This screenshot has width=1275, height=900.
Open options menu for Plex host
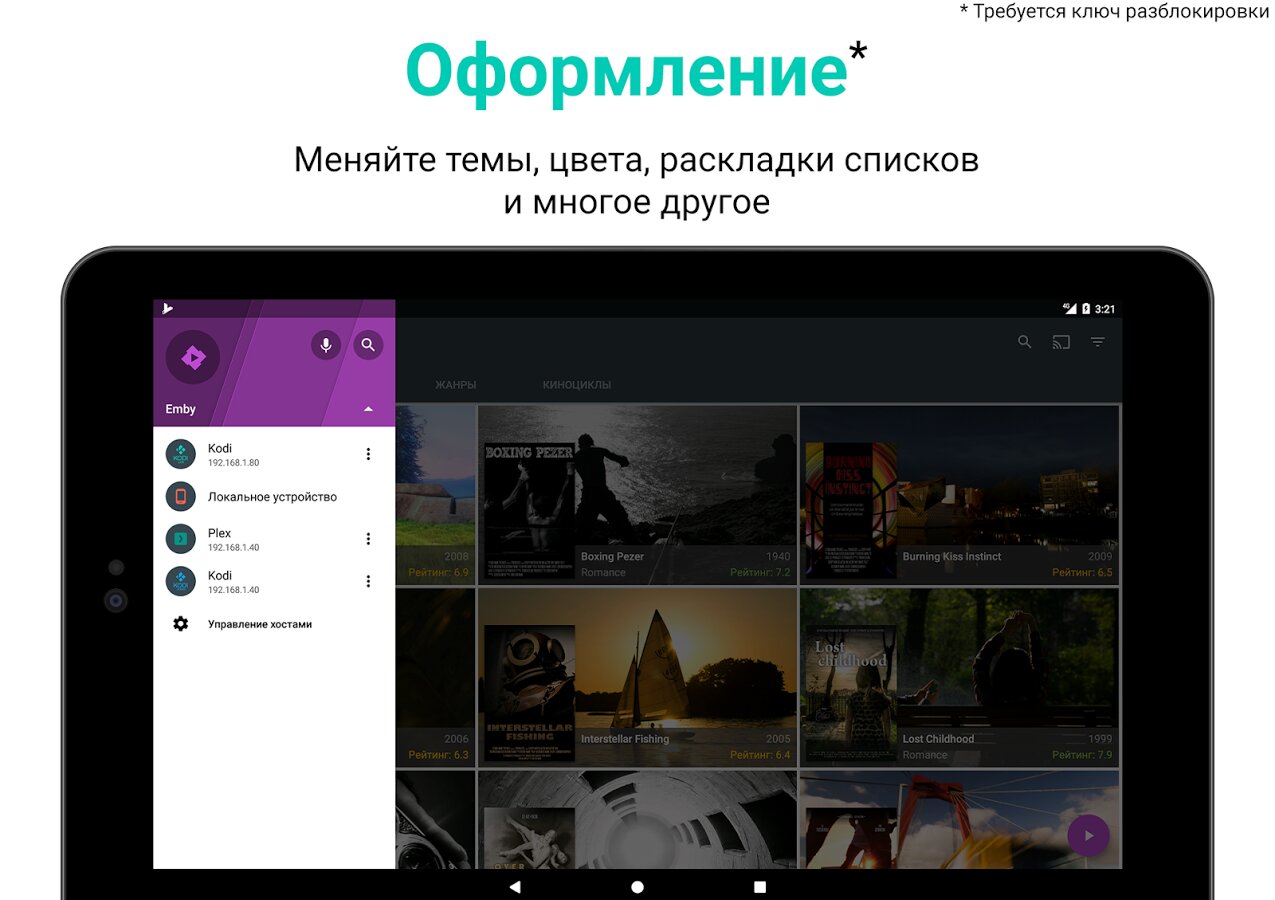click(368, 539)
